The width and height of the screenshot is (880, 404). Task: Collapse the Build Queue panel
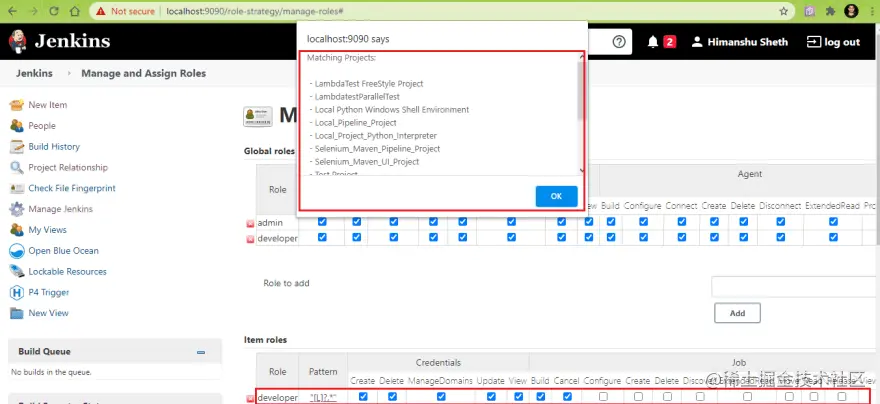click(201, 352)
